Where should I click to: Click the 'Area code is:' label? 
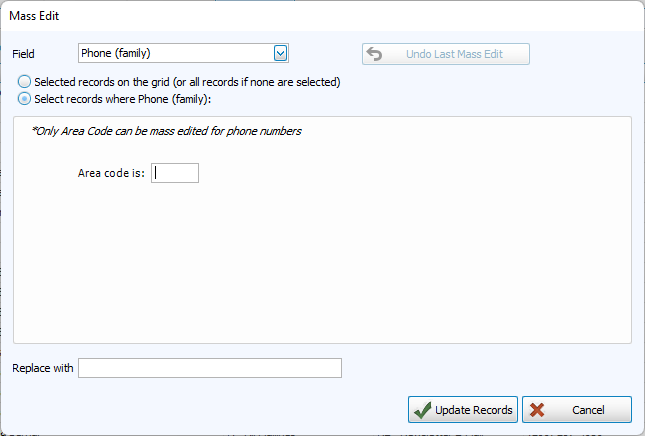coord(111,173)
